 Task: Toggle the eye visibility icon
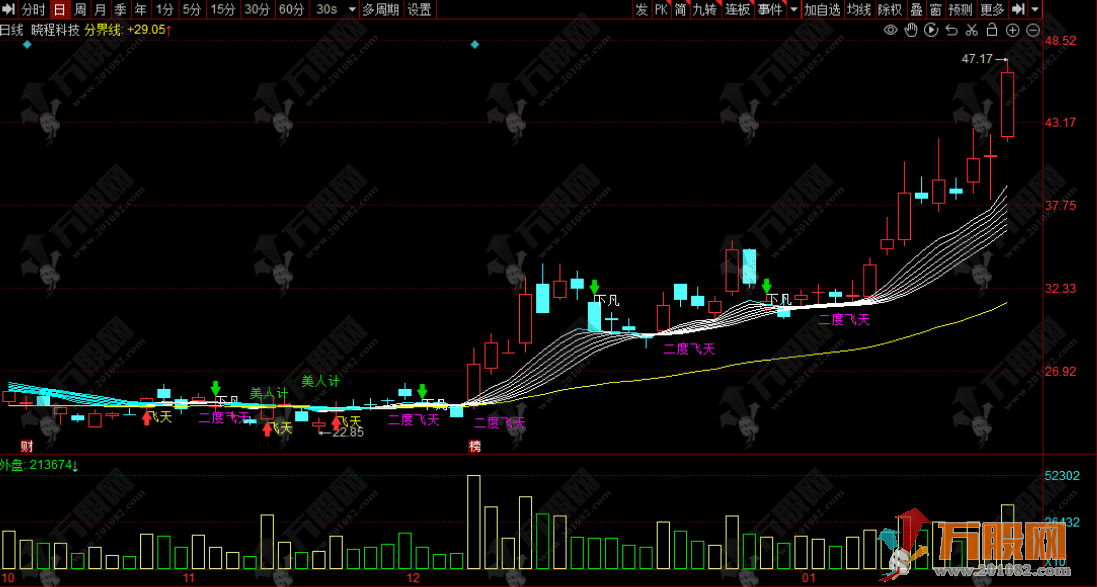pyautogui.click(x=891, y=30)
